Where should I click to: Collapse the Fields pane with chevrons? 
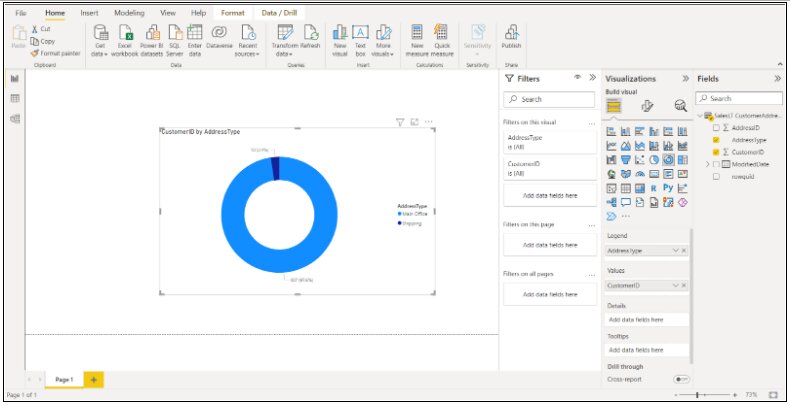point(778,78)
